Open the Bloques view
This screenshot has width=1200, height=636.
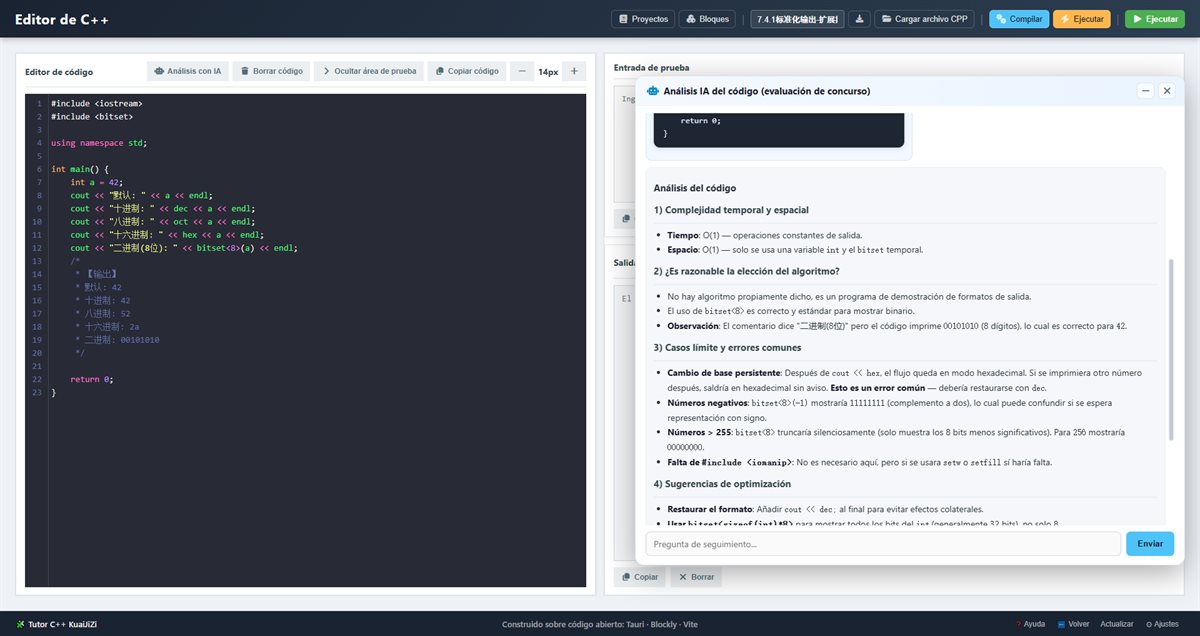click(707, 19)
